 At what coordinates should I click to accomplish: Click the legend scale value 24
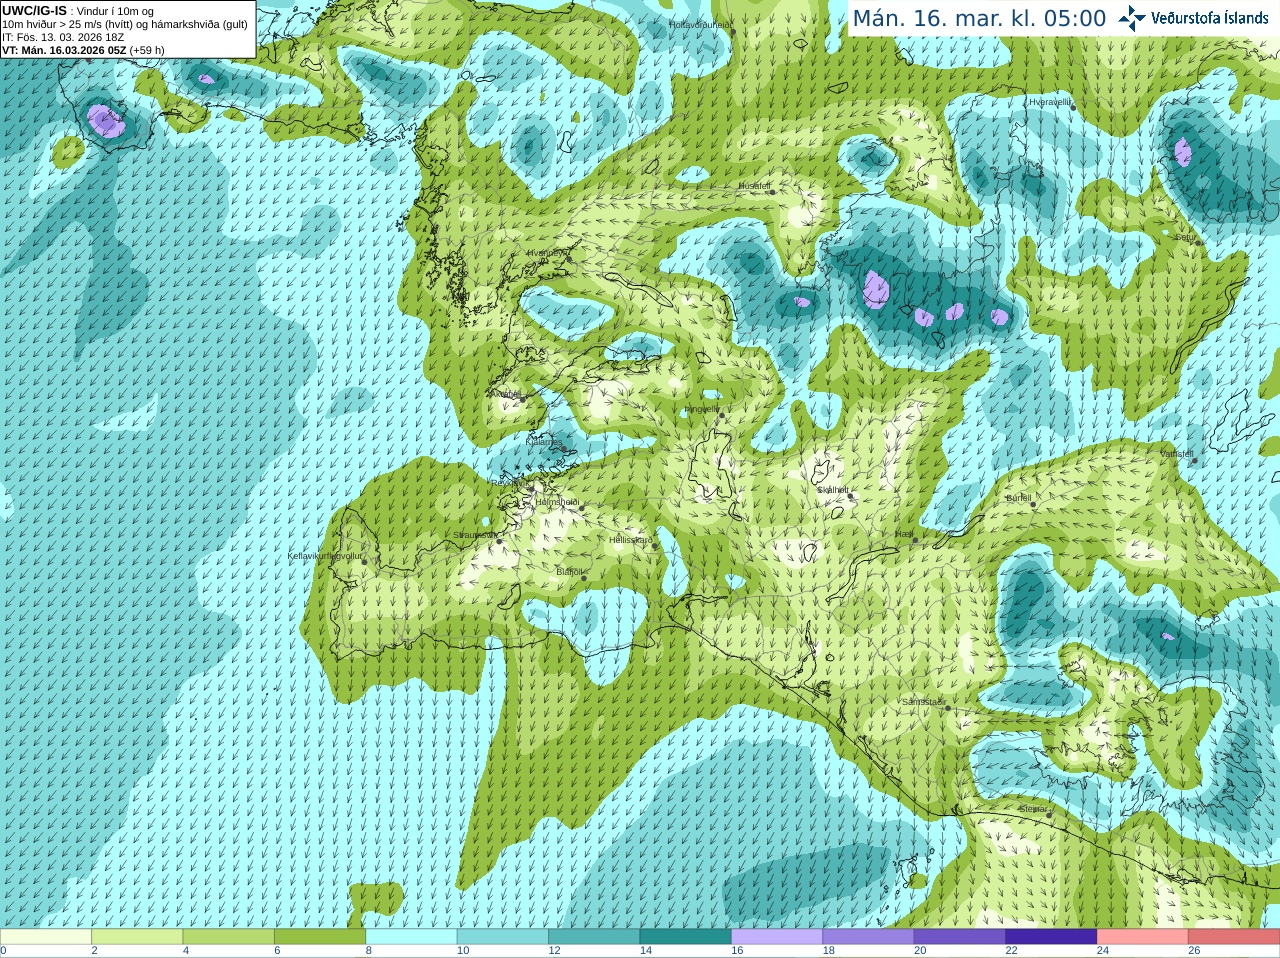(1103, 951)
